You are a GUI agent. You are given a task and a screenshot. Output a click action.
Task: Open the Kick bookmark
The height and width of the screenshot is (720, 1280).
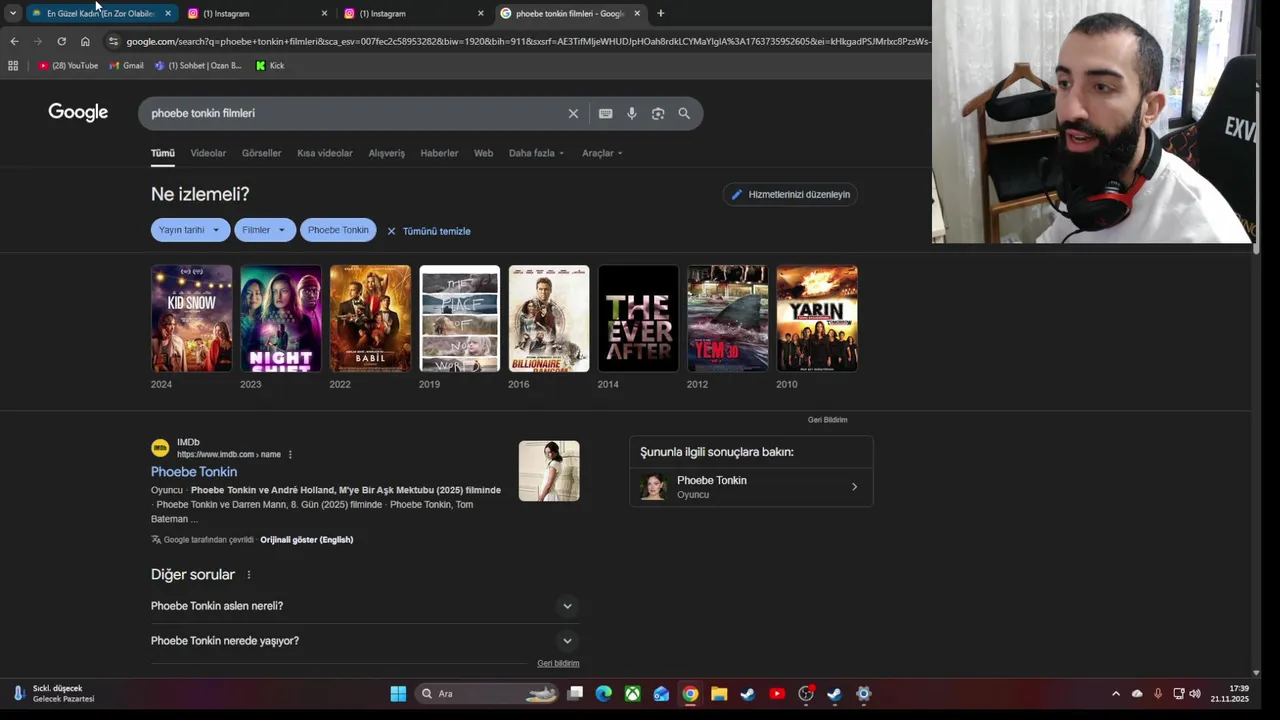(270, 65)
